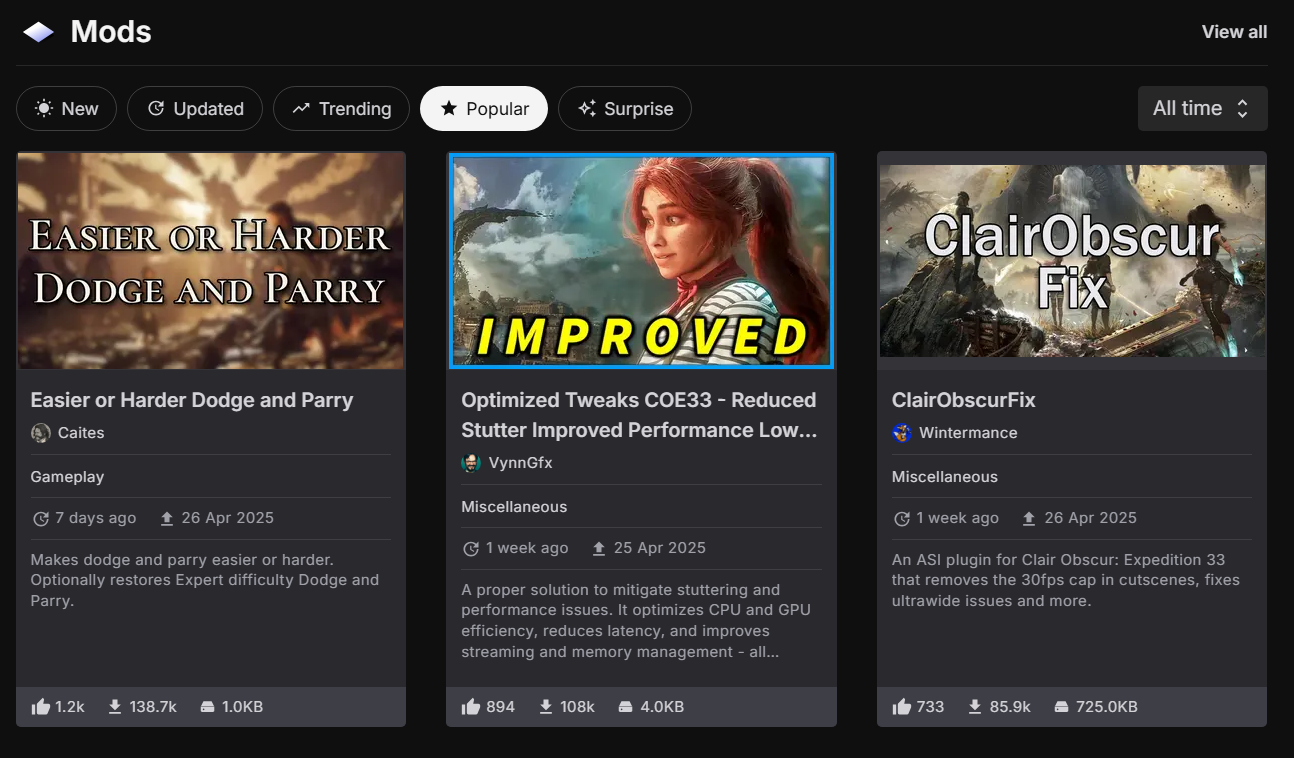Click Gameplay category on first mod card
The width and height of the screenshot is (1294, 758).
67,477
